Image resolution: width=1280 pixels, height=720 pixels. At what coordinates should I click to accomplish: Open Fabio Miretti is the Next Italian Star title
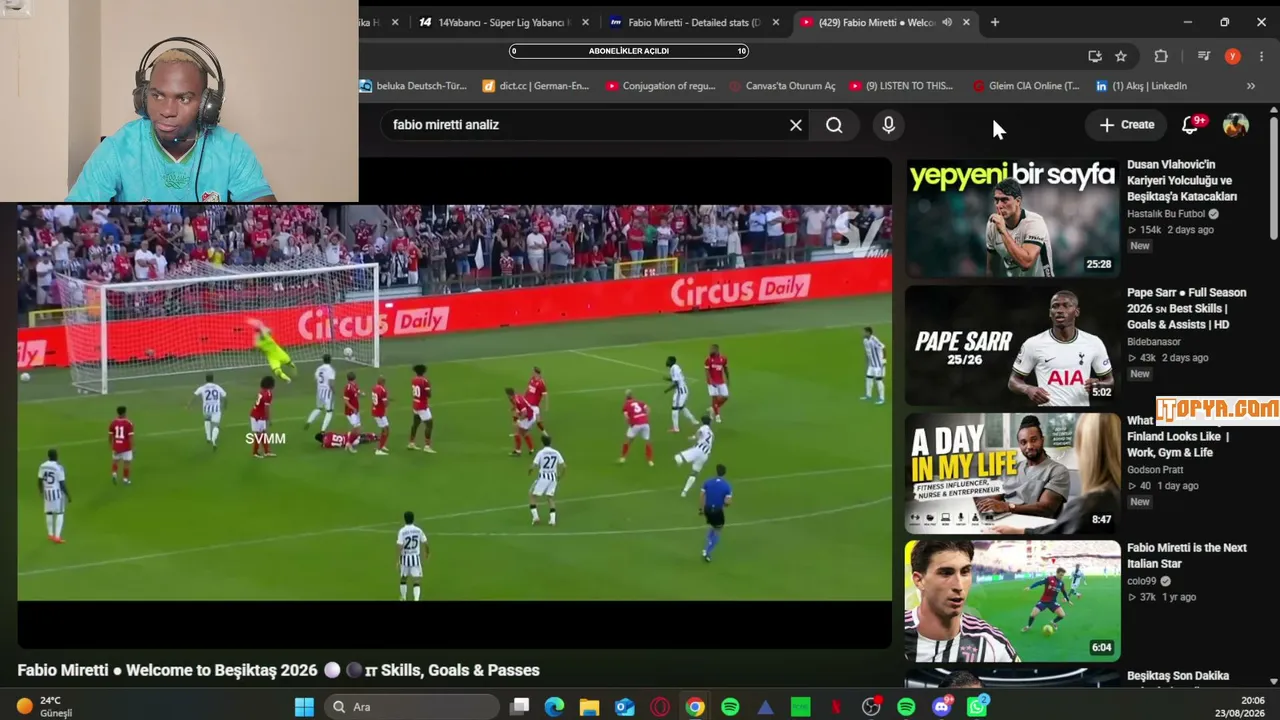[1187, 556]
